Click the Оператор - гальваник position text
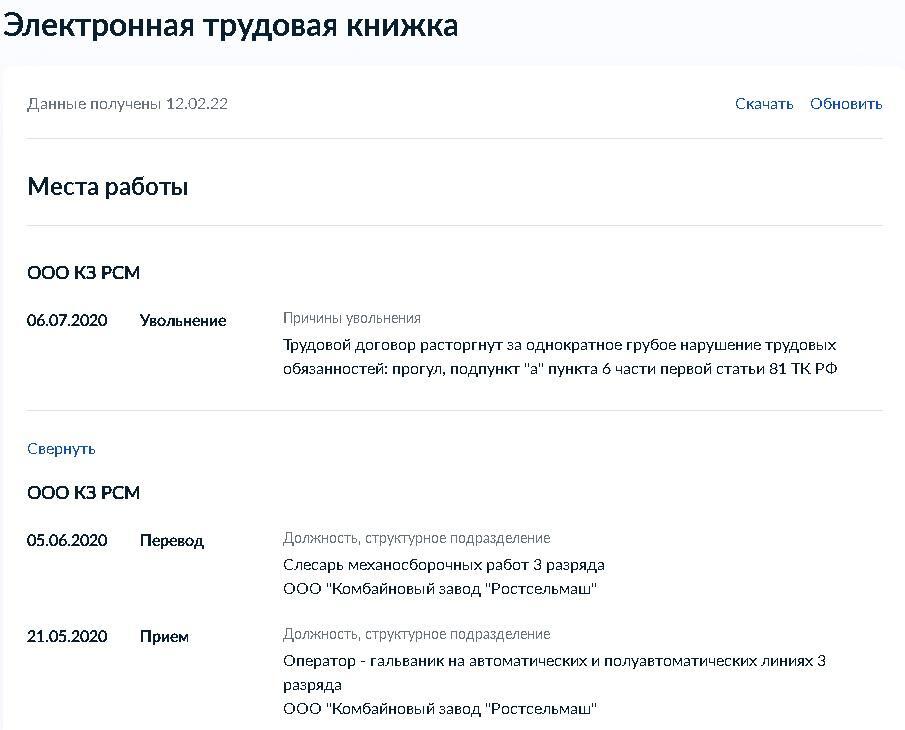 pos(554,673)
